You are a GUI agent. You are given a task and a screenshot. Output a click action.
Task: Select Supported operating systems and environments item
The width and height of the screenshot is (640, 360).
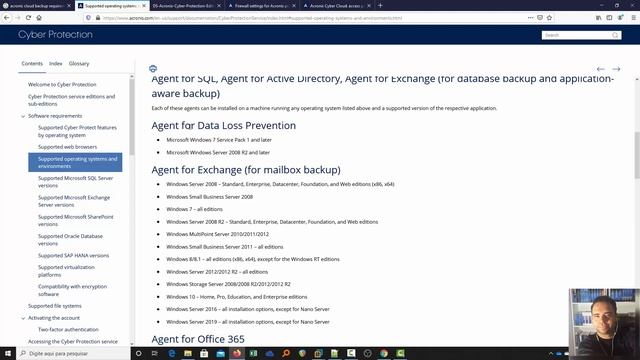(75, 162)
